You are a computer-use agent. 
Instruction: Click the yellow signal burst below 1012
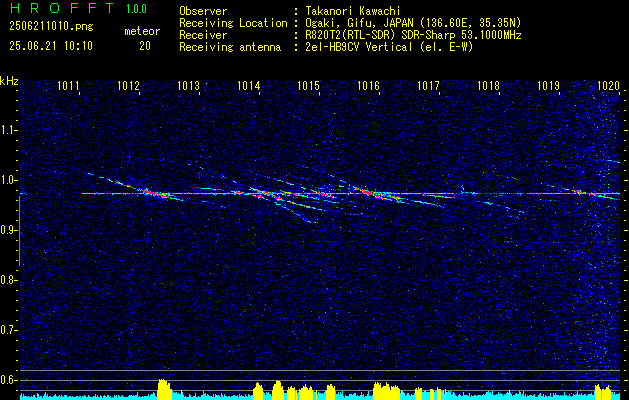tap(164, 389)
